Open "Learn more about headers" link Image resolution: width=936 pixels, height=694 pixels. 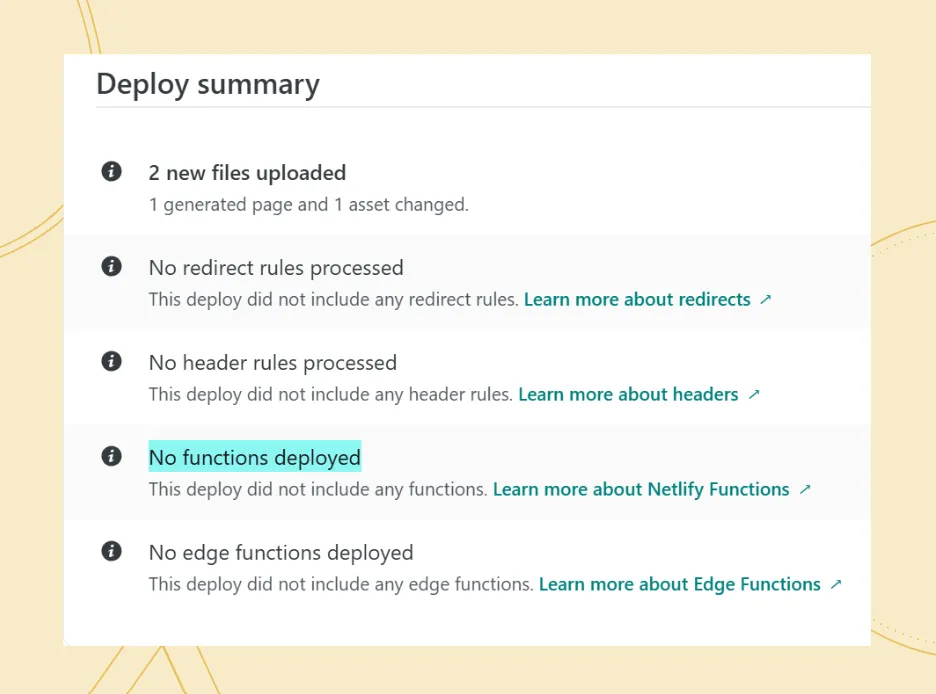[x=628, y=395]
